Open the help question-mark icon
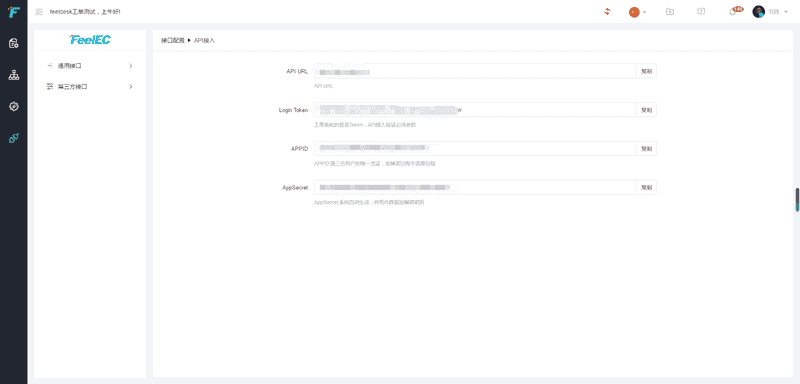Image resolution: width=800 pixels, height=384 pixels. (x=702, y=12)
